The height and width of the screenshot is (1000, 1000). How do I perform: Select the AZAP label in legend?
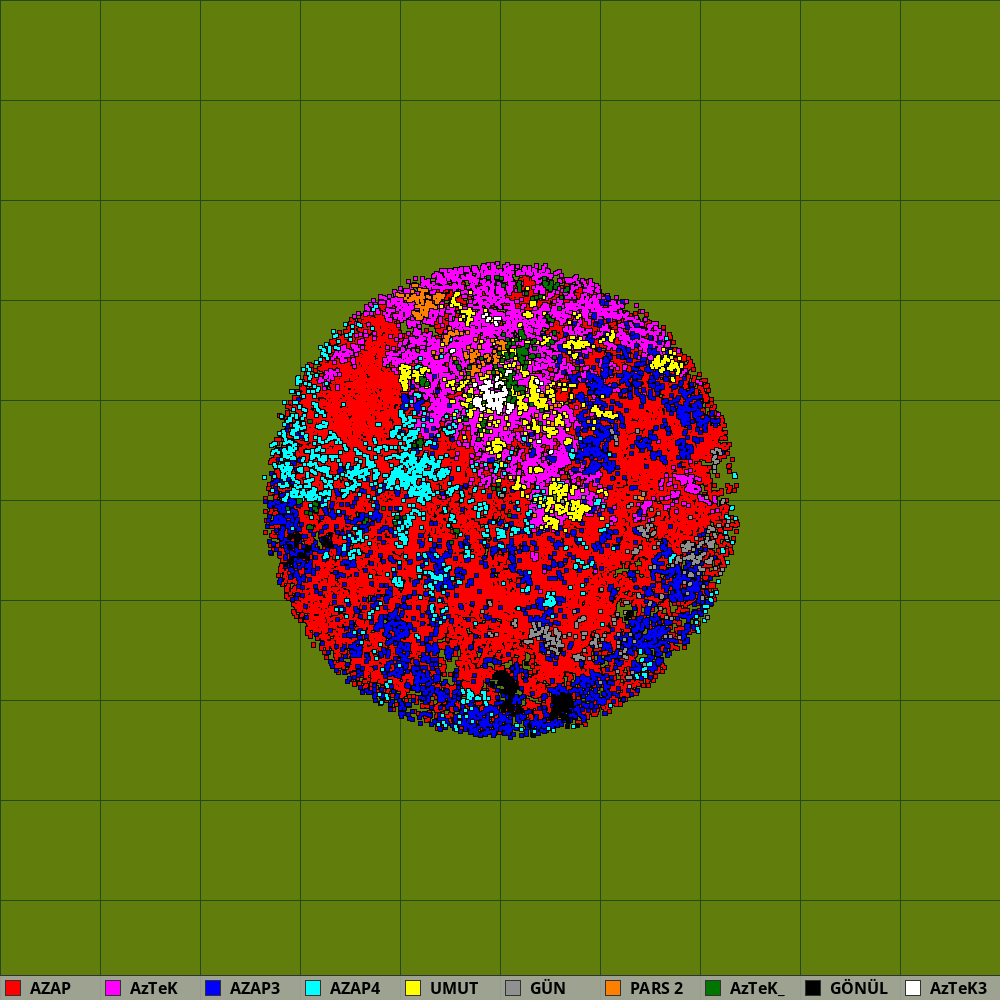click(x=50, y=989)
